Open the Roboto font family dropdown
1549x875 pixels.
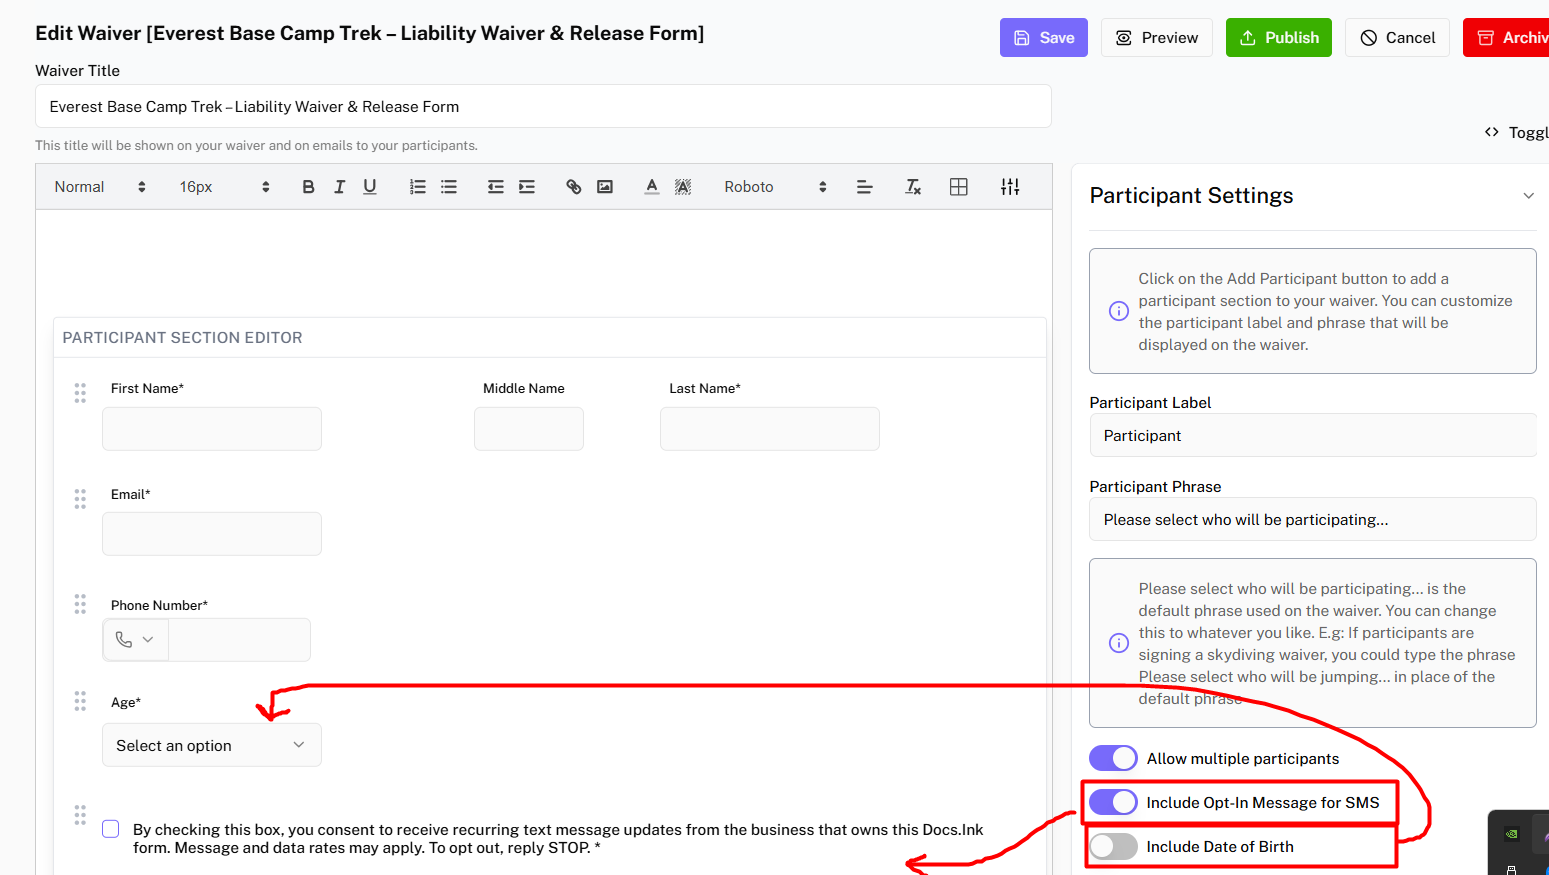tap(775, 187)
